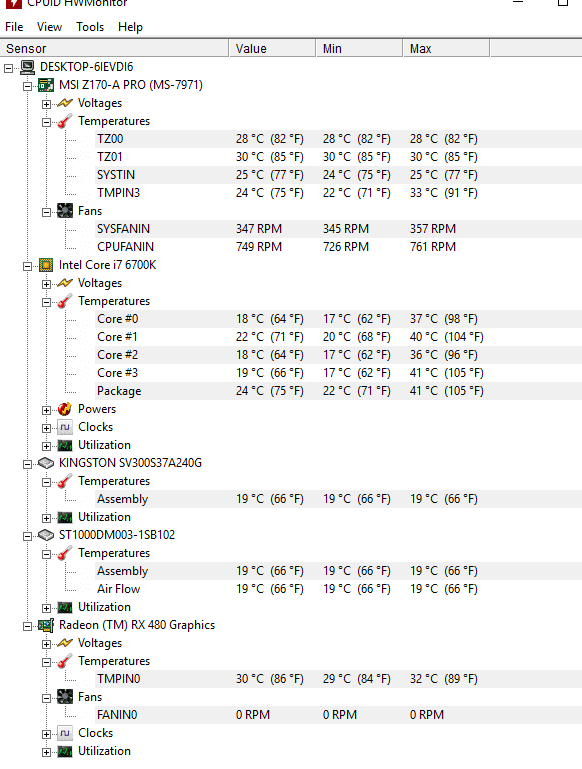Click the Powers flame icon under Intel Core i7
The height and width of the screenshot is (769, 582).
65,409
